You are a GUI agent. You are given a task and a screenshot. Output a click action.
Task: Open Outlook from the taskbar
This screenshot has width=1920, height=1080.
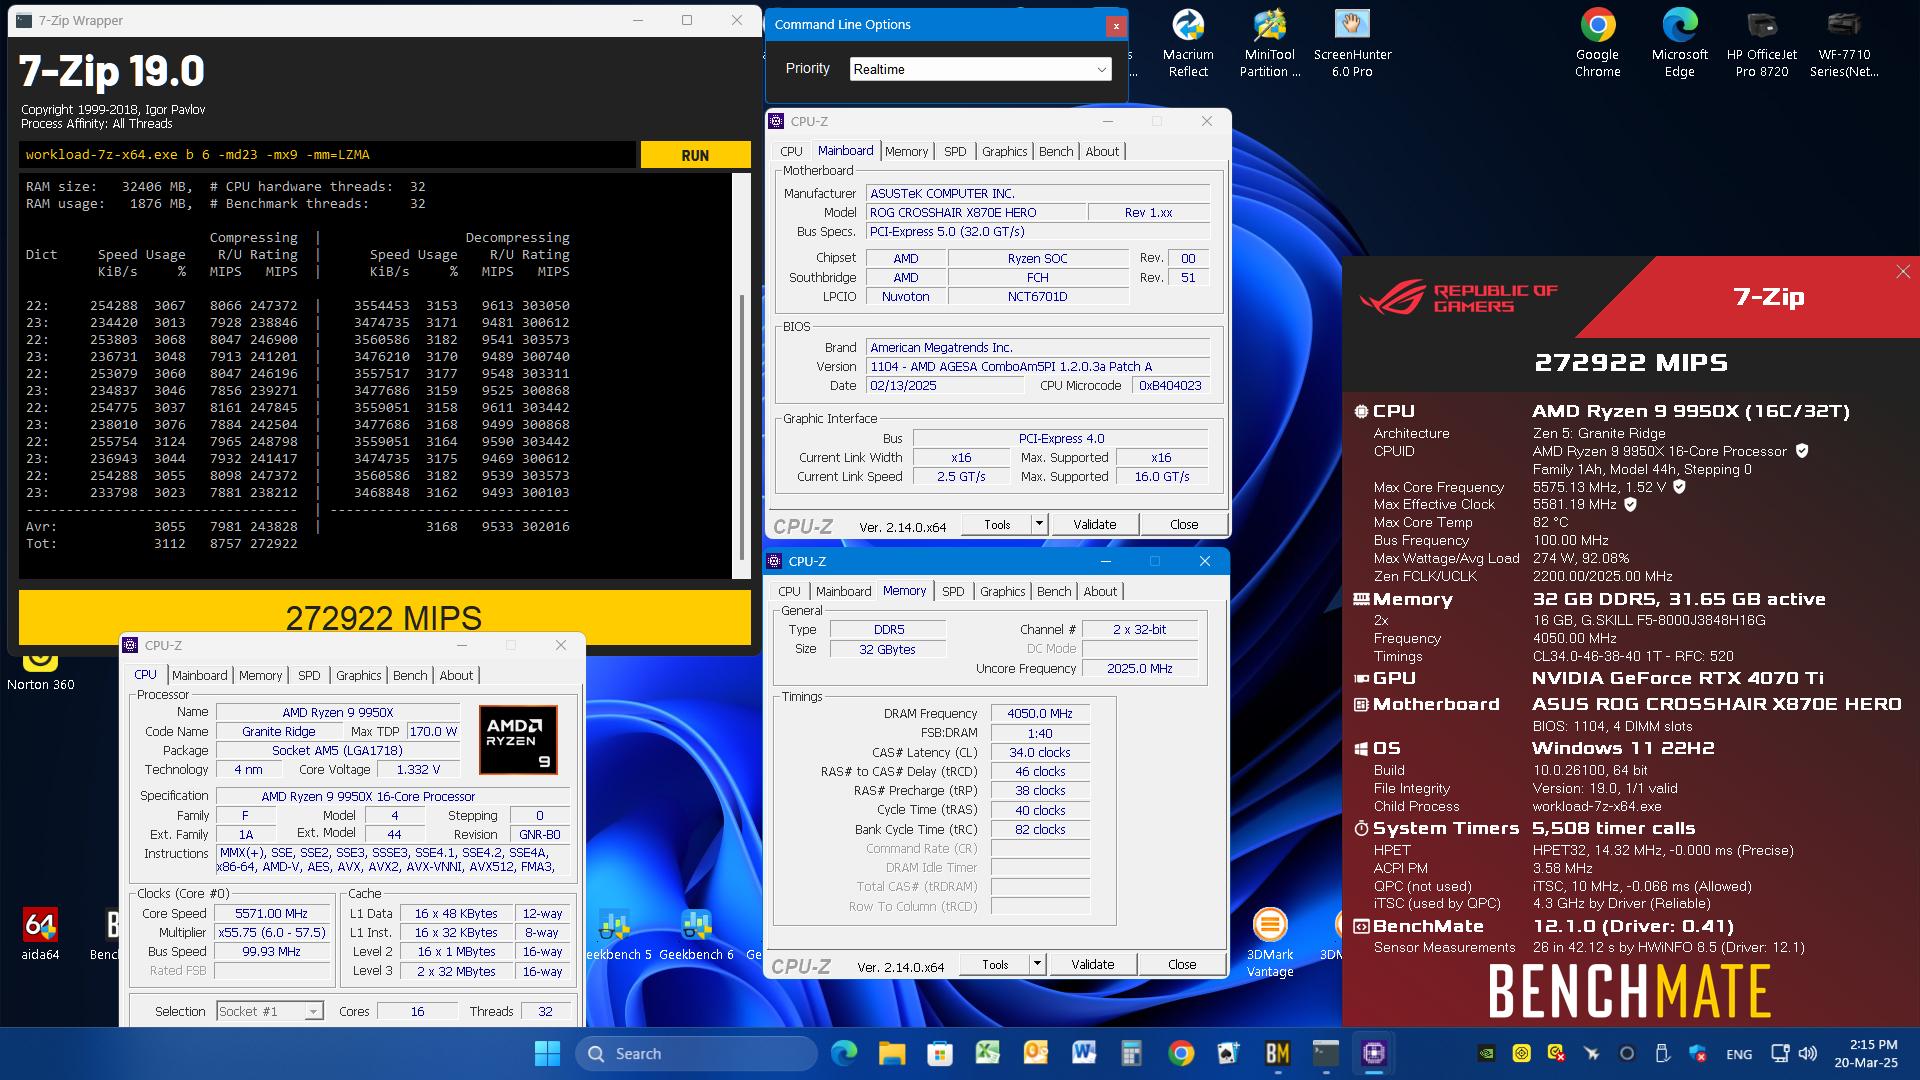(x=1036, y=1053)
